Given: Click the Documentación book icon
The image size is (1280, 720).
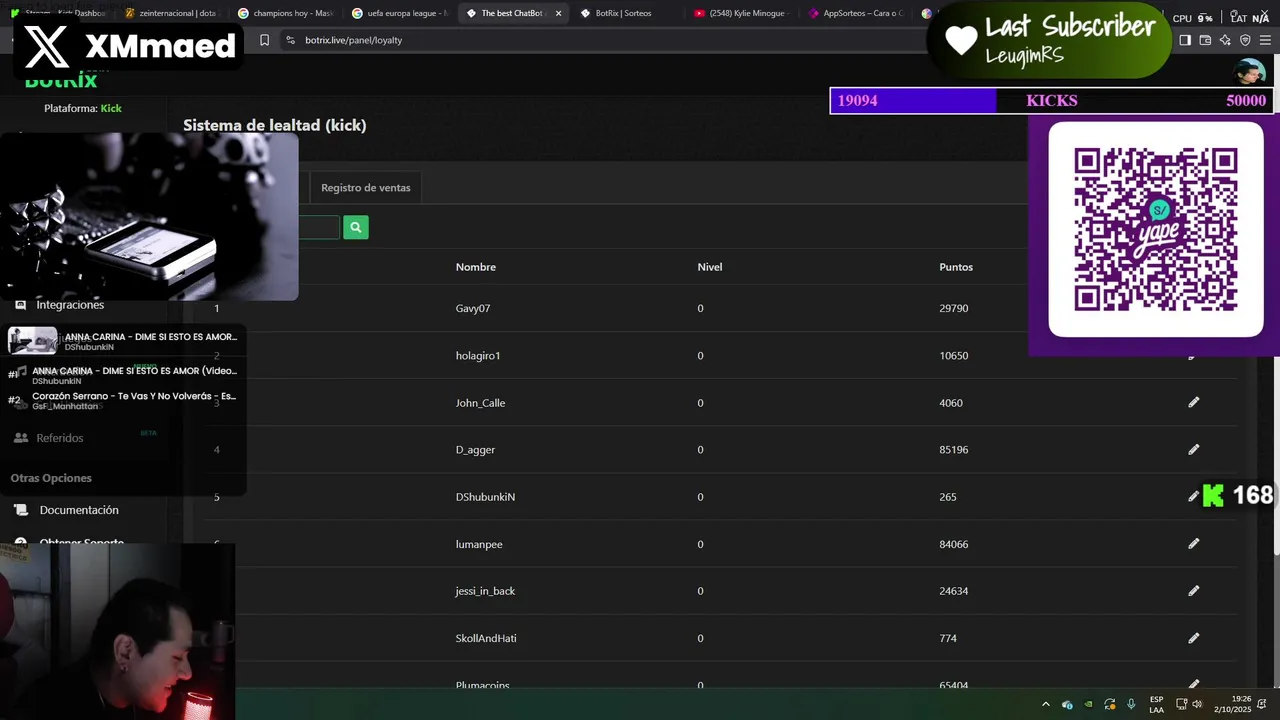Looking at the screenshot, I should click(21, 510).
